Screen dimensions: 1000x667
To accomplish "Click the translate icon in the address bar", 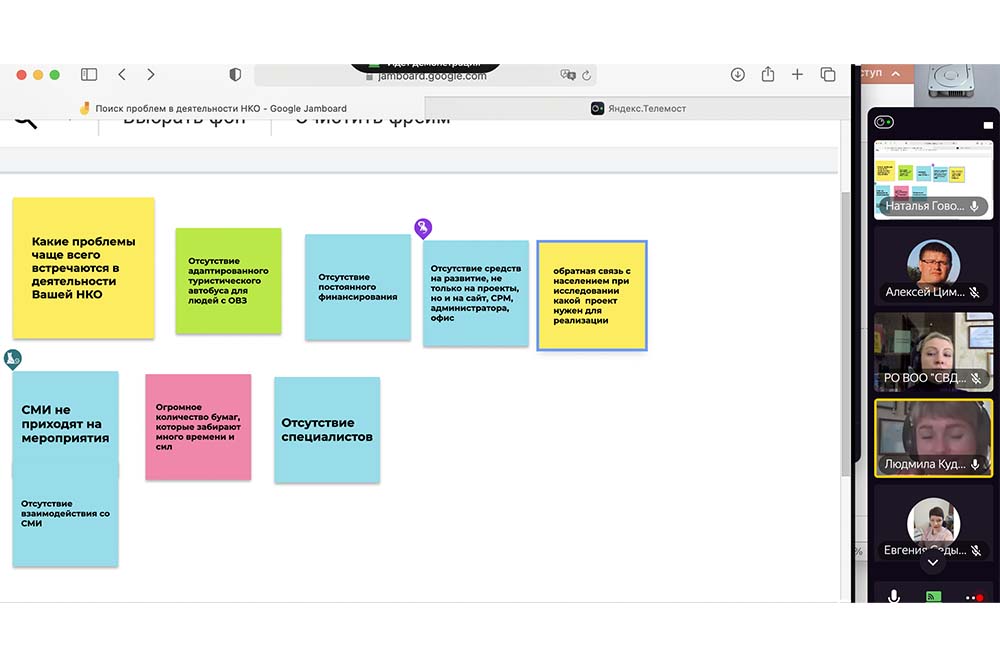I will pos(568,75).
